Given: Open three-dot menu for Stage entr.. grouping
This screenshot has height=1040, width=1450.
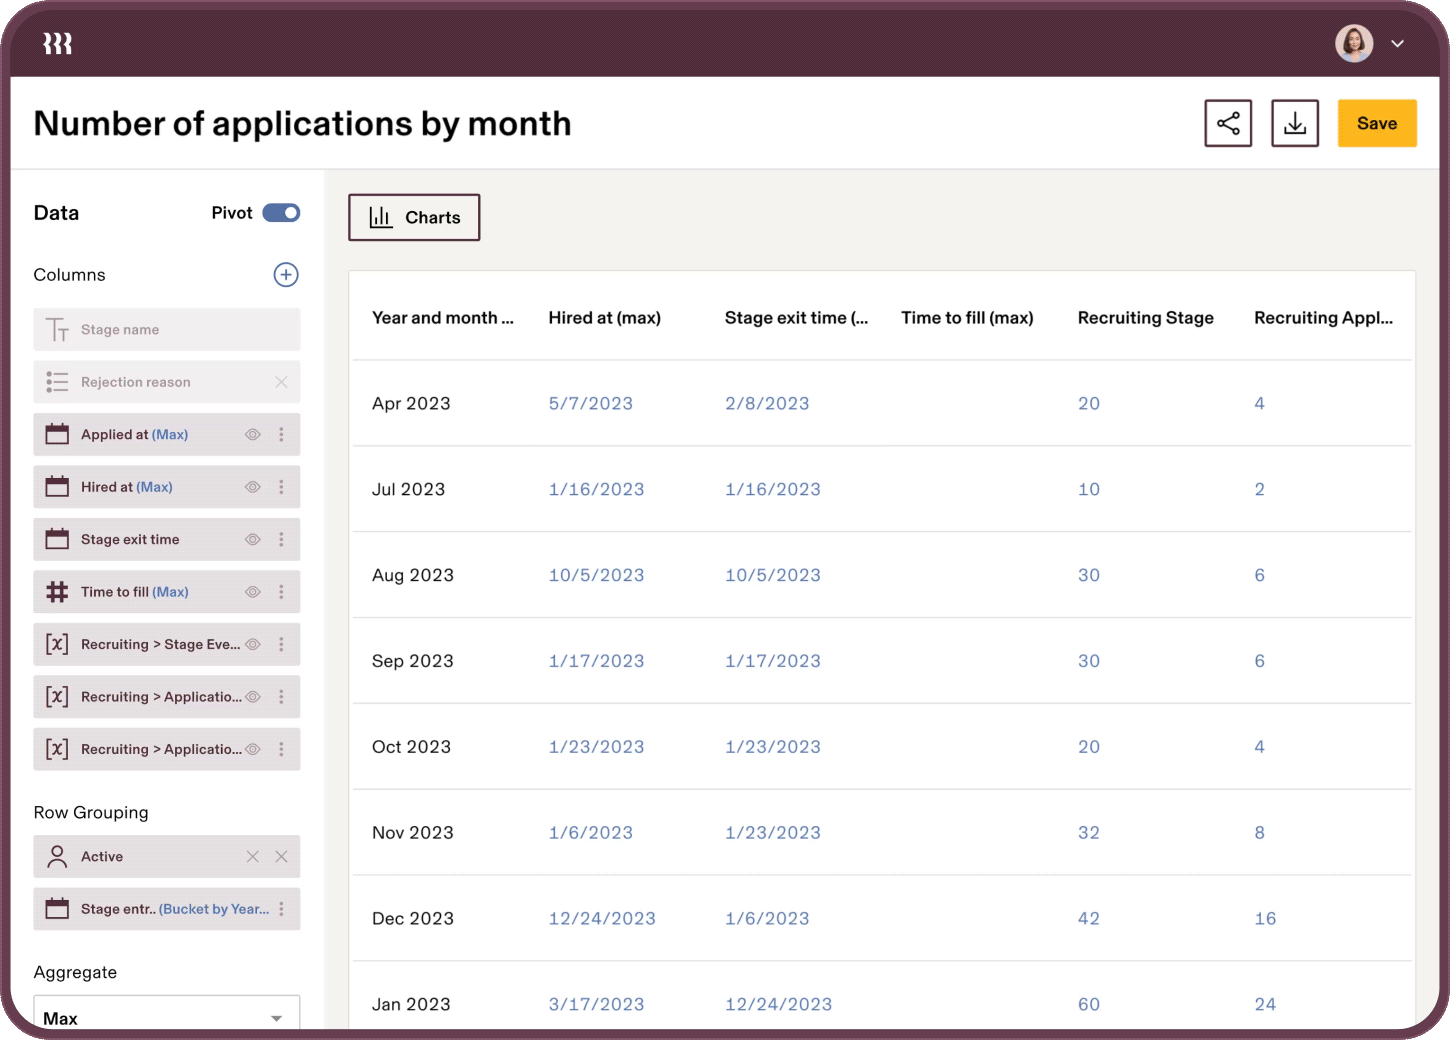Looking at the screenshot, I should 281,909.
